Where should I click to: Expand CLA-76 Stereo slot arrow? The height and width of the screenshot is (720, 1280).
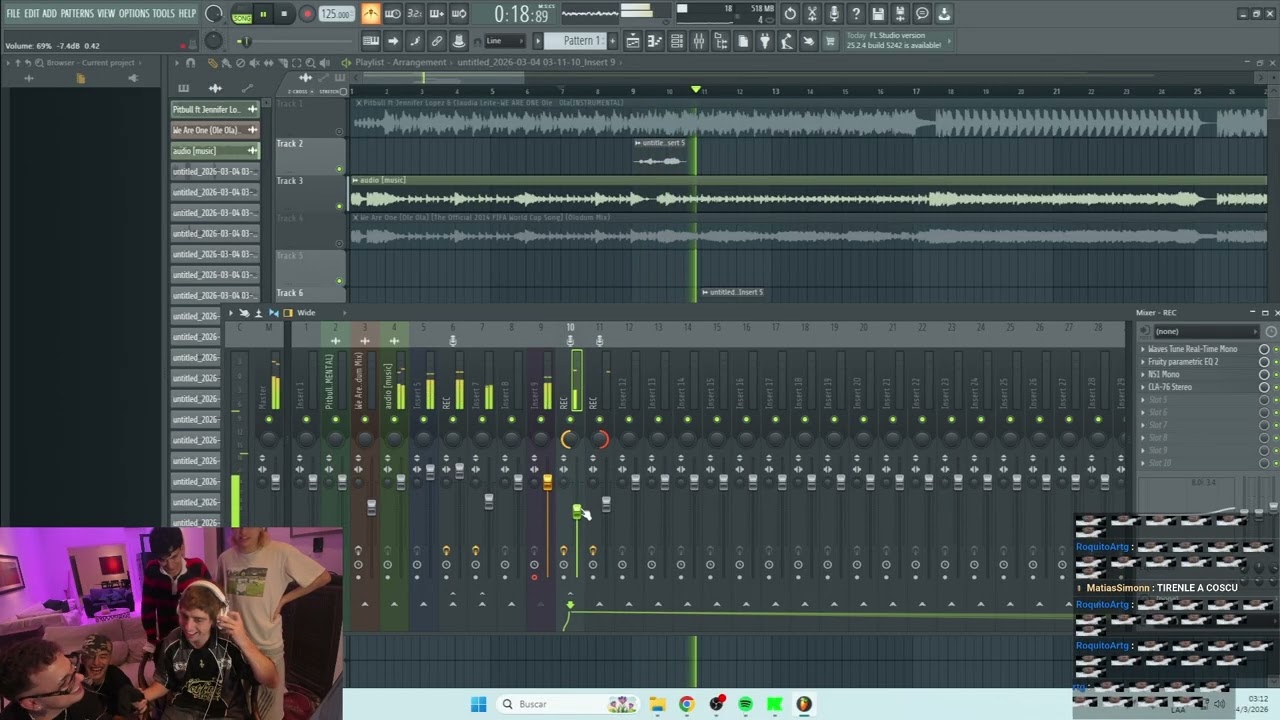[x=1143, y=387]
